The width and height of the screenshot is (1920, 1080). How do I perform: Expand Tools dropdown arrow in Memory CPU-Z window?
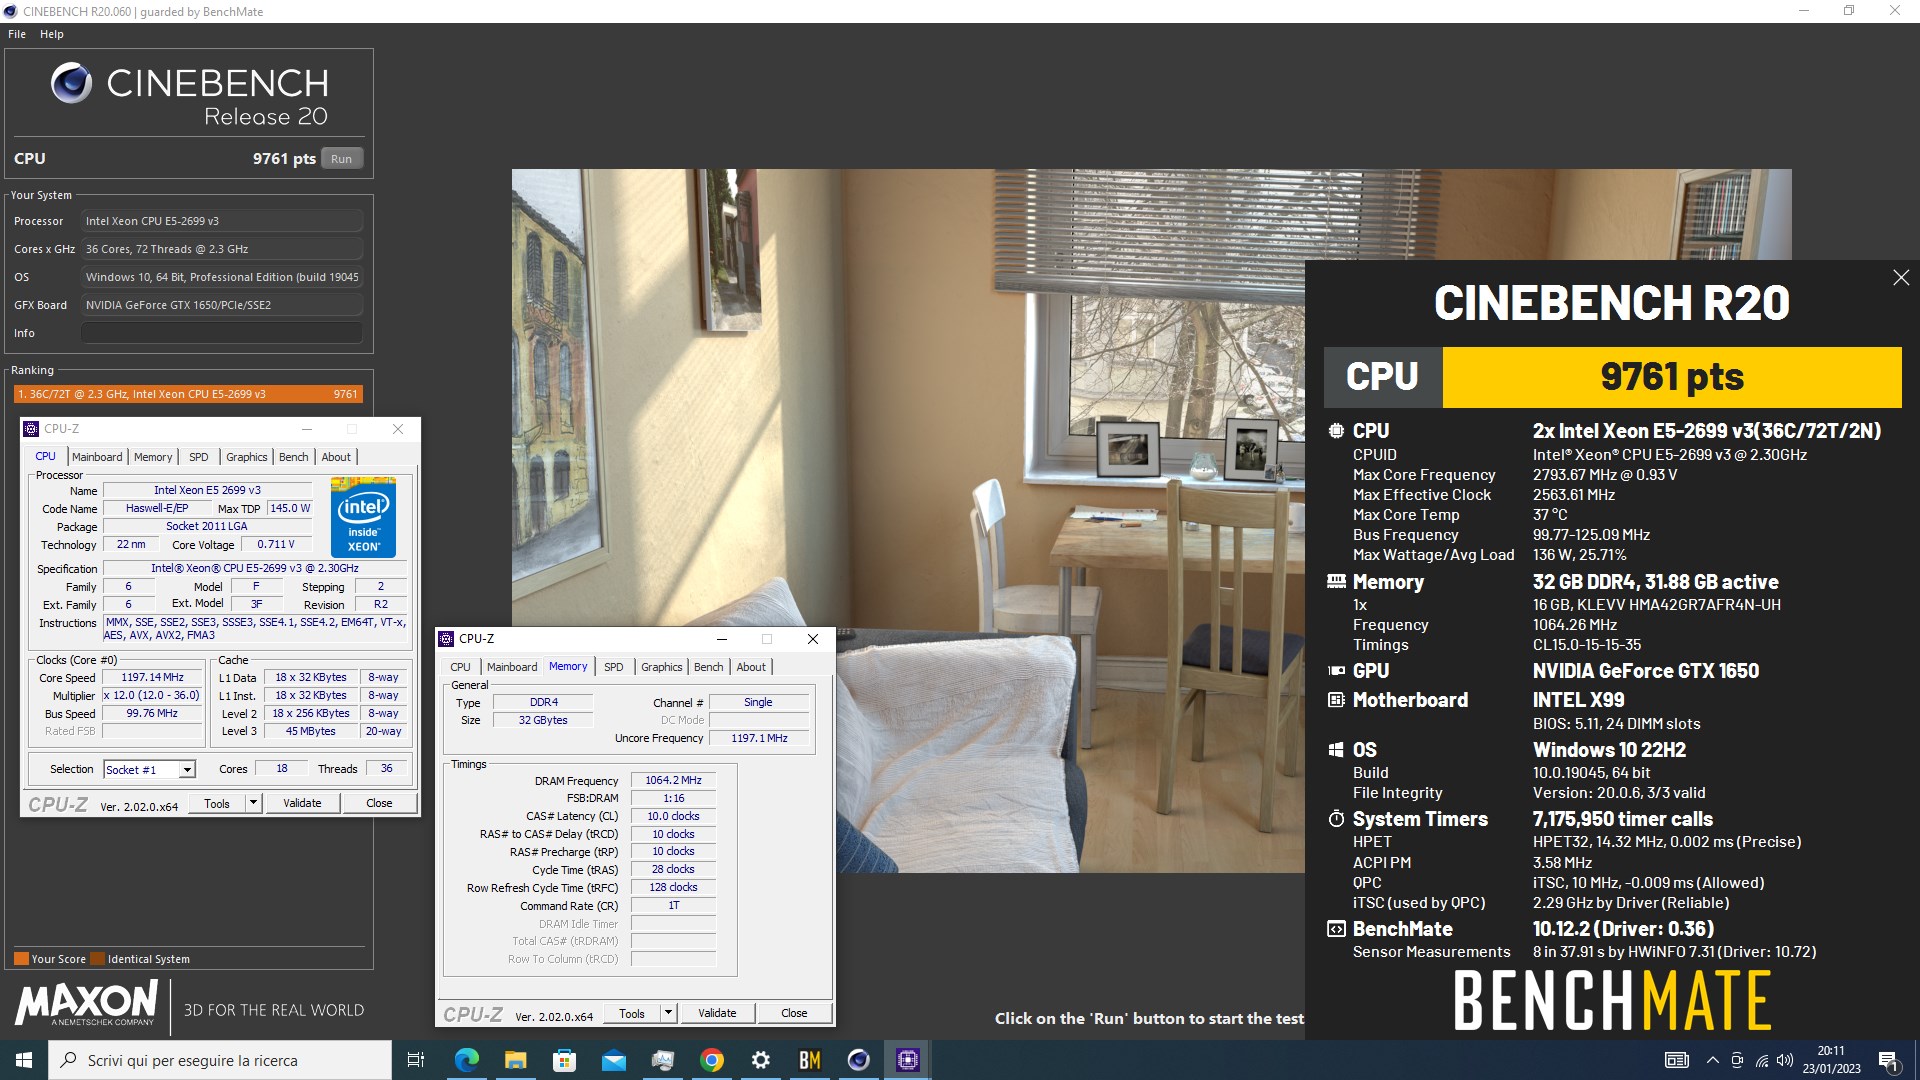point(668,1013)
